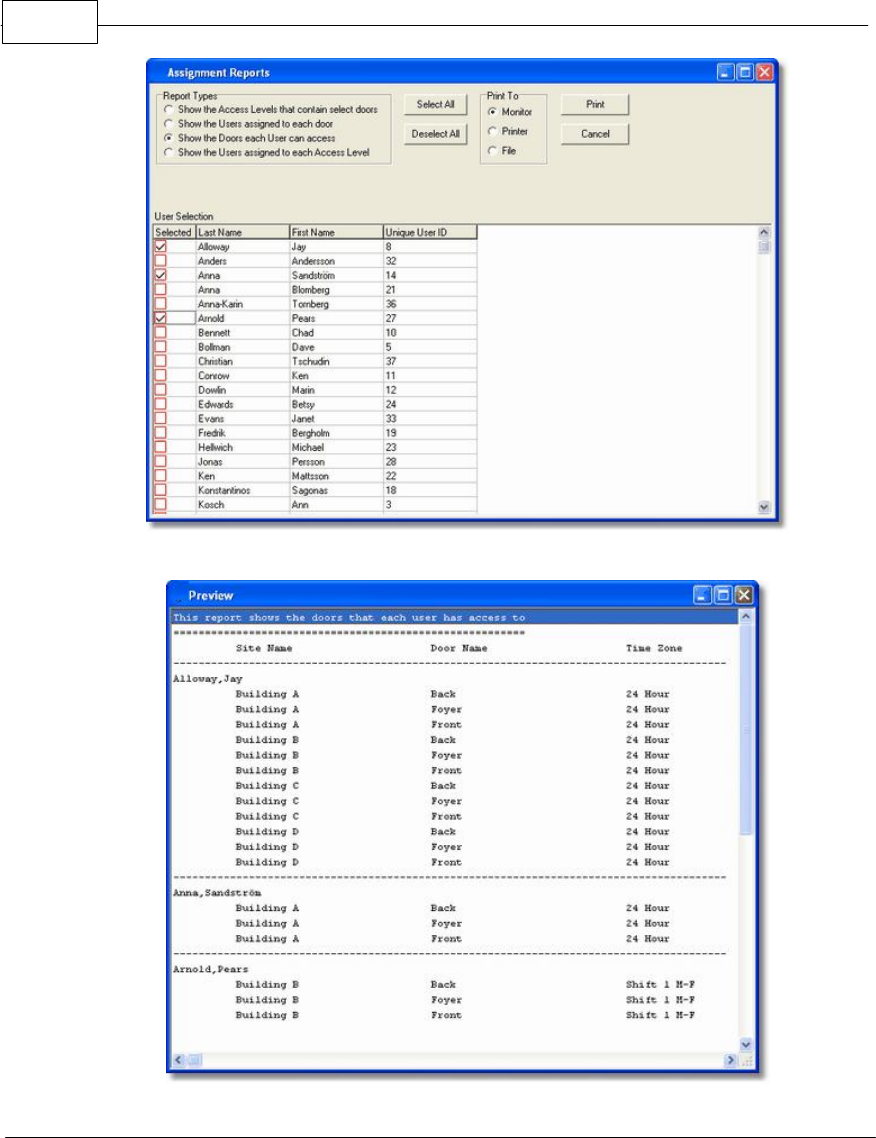Select 'Show the Doors each User can access'
This screenshot has height=1138, width=876.
tap(168, 138)
